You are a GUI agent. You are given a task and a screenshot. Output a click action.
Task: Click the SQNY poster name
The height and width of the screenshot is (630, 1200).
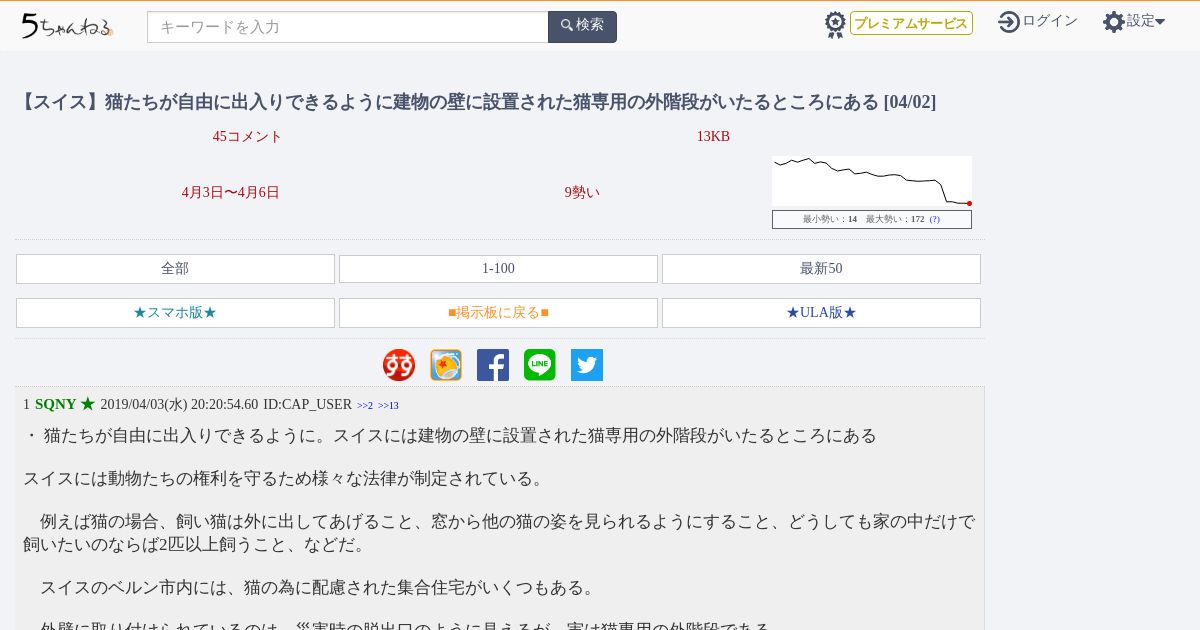click(56, 404)
